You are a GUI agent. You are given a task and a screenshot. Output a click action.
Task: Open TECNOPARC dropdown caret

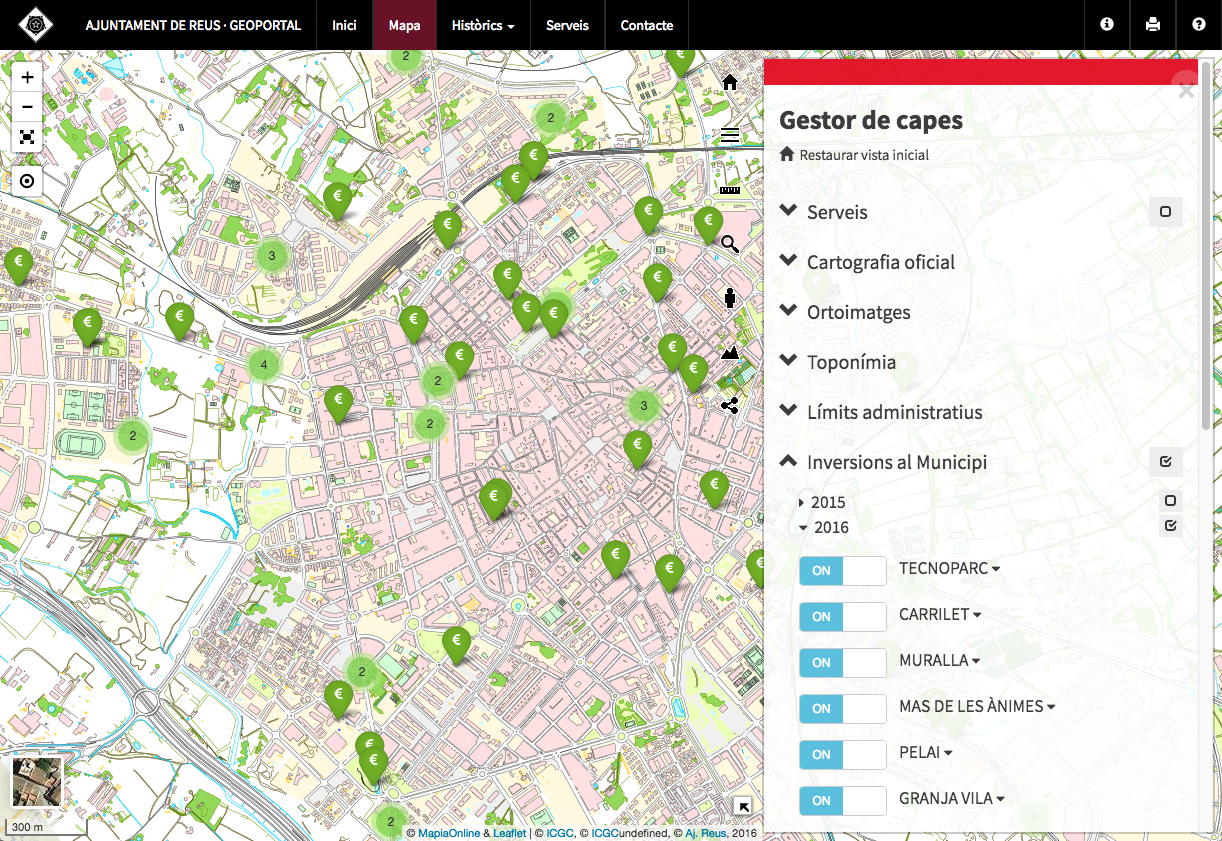[996, 570]
